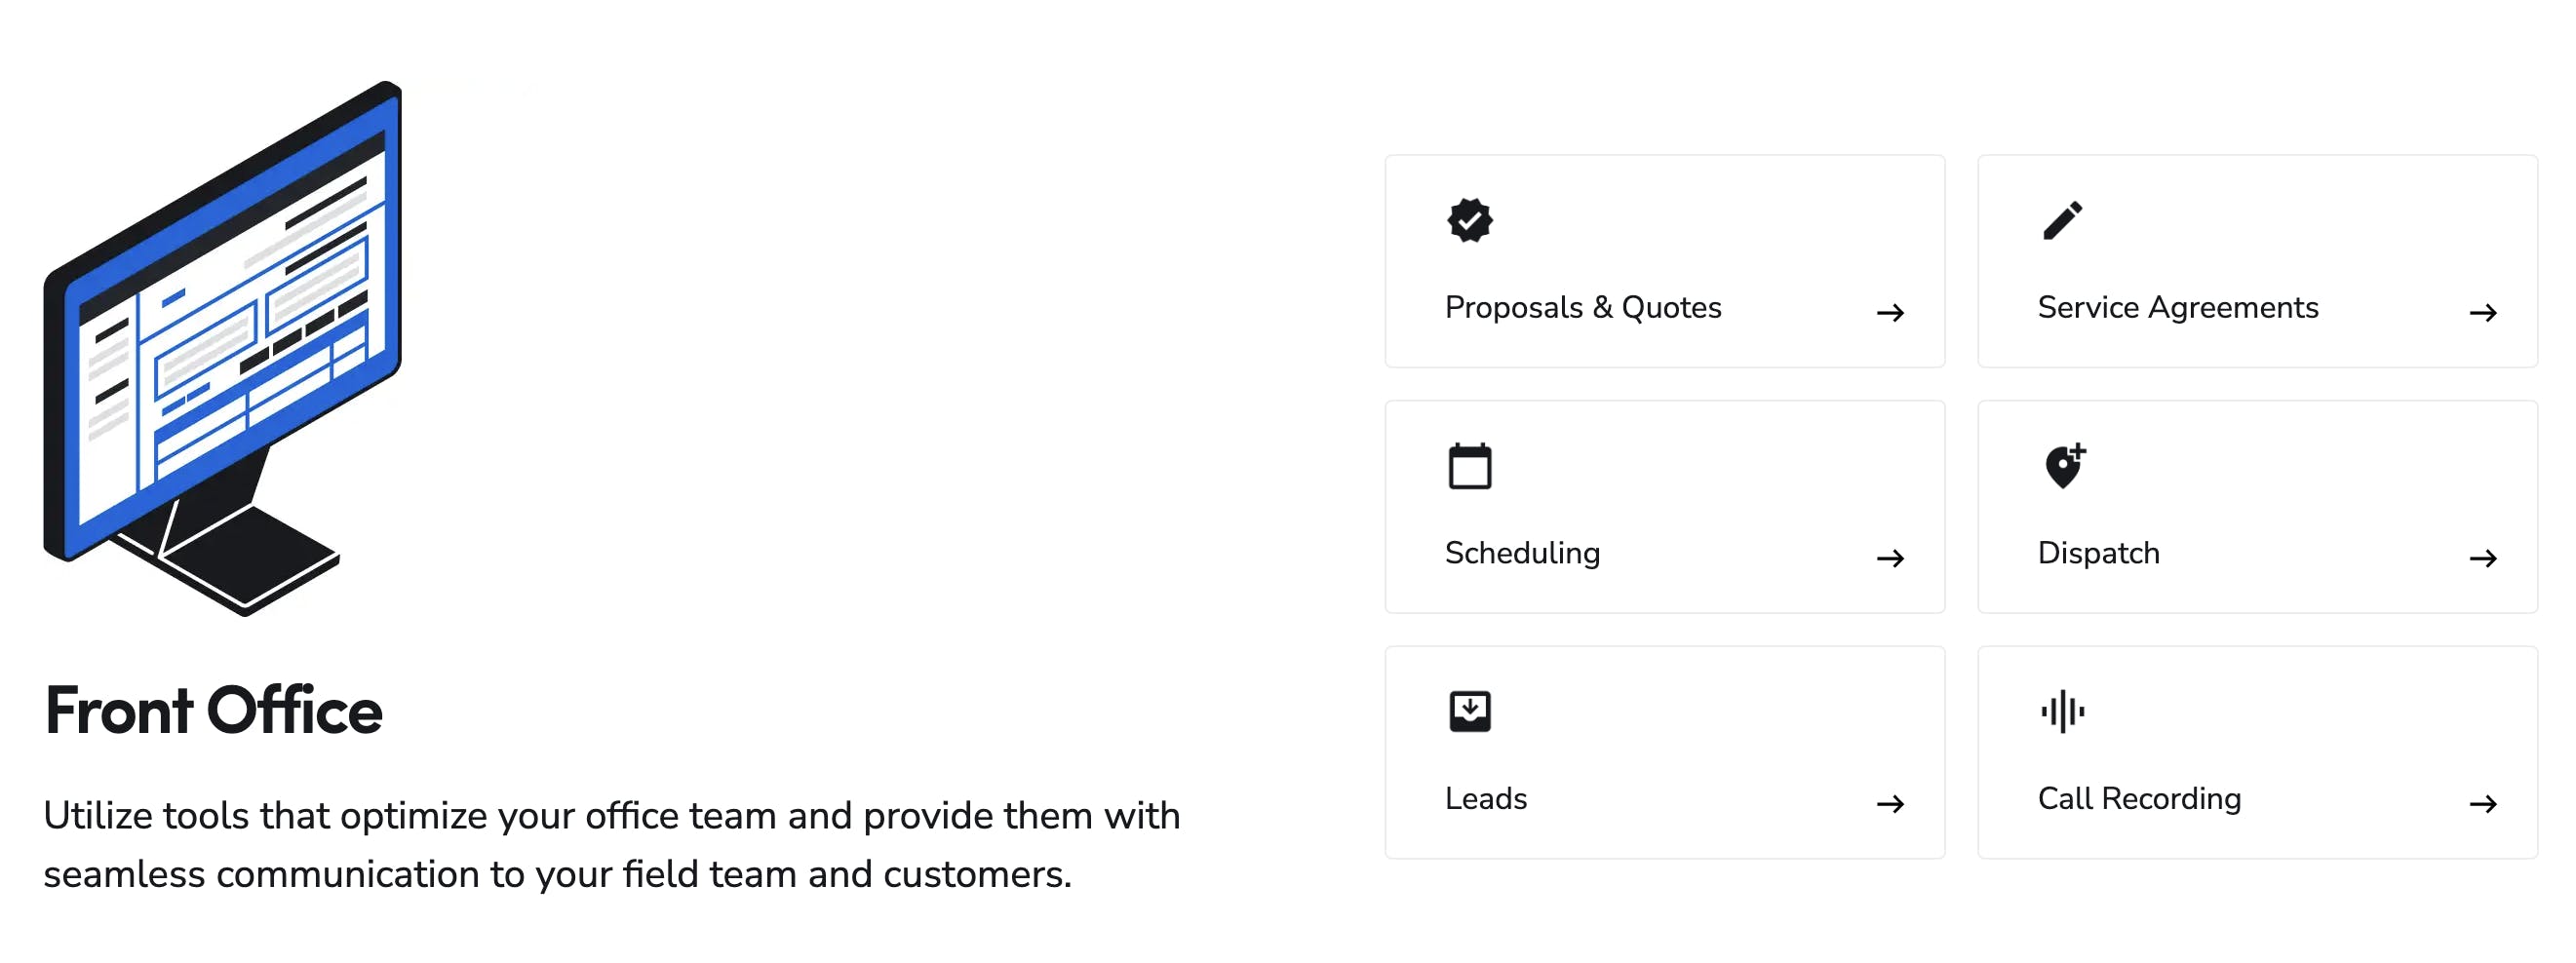Click the sound waveform icon for Call Recording
Screen dimensions: 2576x963
pyautogui.click(x=2062, y=711)
